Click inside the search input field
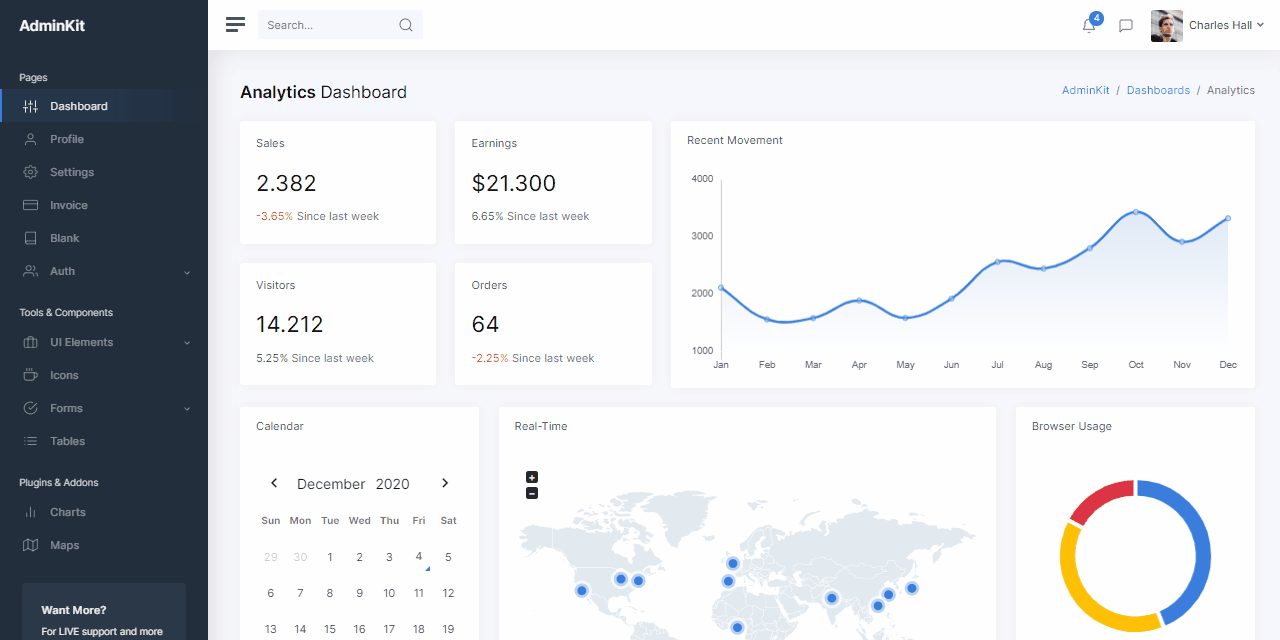1280x640 pixels. tap(330, 24)
